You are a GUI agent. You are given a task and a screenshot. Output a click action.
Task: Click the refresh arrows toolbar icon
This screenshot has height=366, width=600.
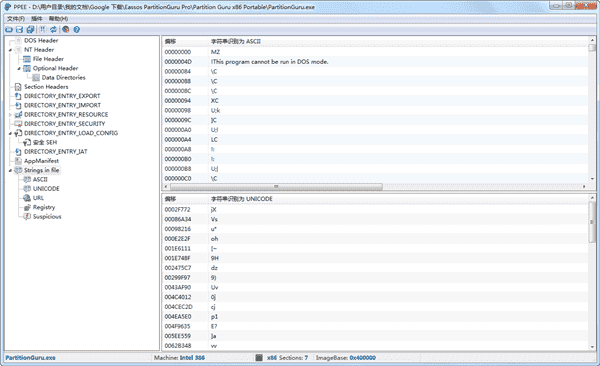(53, 29)
